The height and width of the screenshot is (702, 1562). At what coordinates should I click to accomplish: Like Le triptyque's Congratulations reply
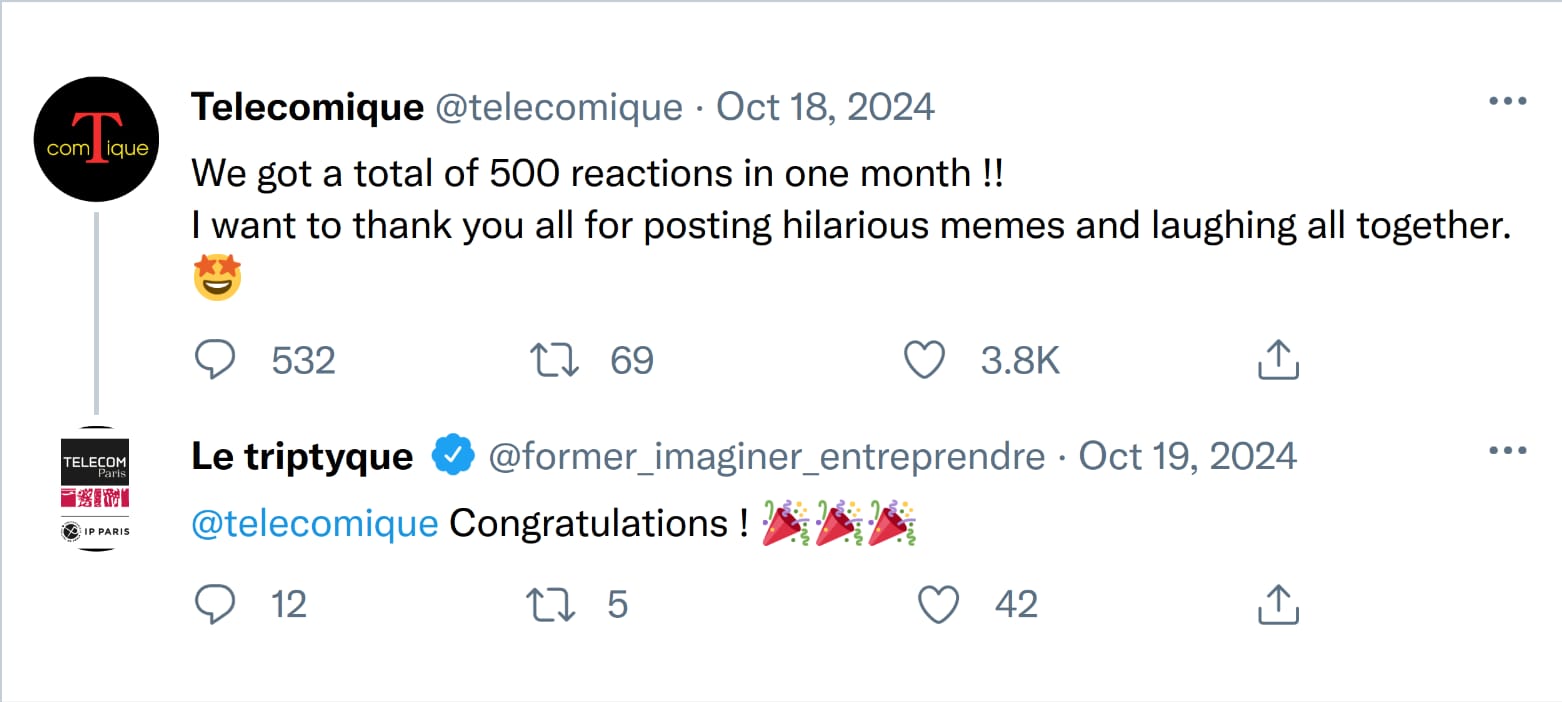point(938,604)
